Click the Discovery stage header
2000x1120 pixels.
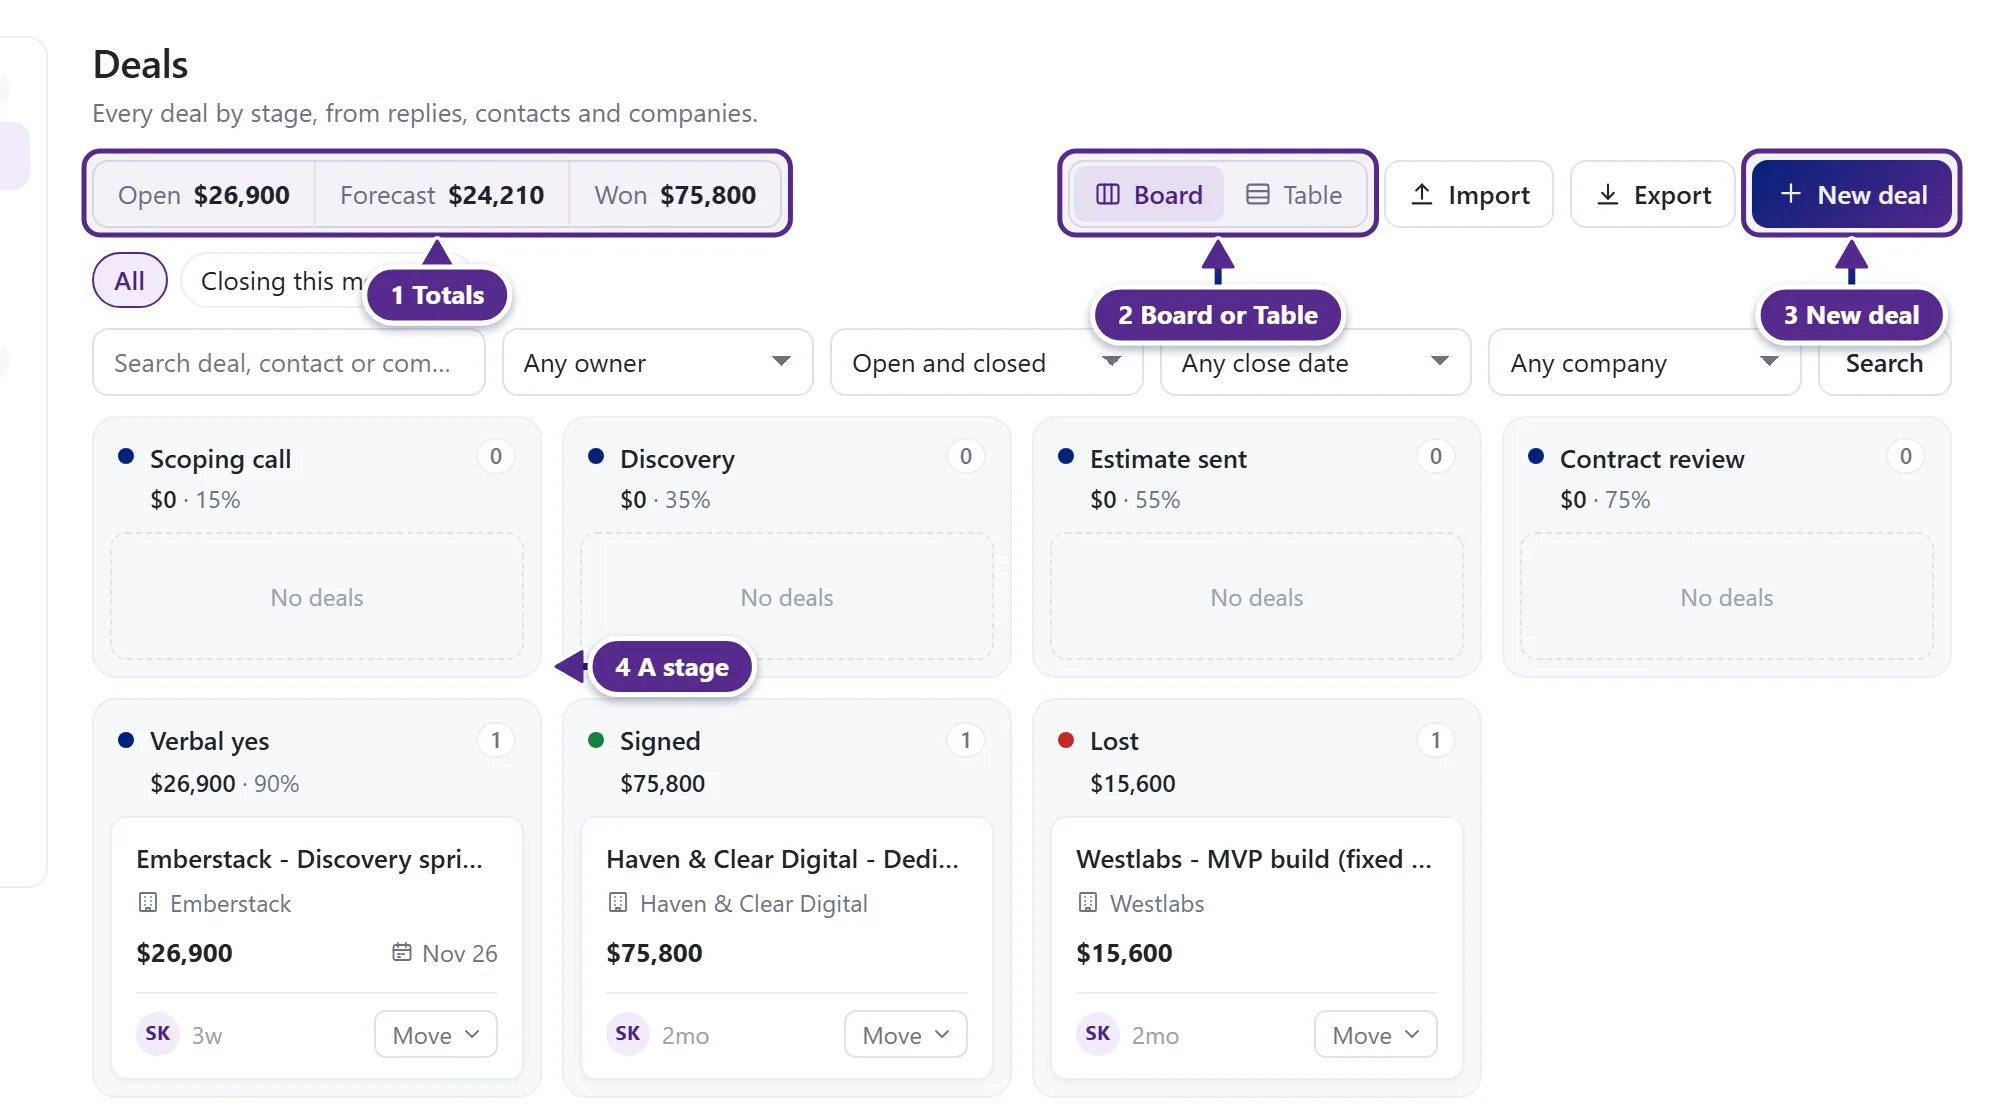pos(677,459)
